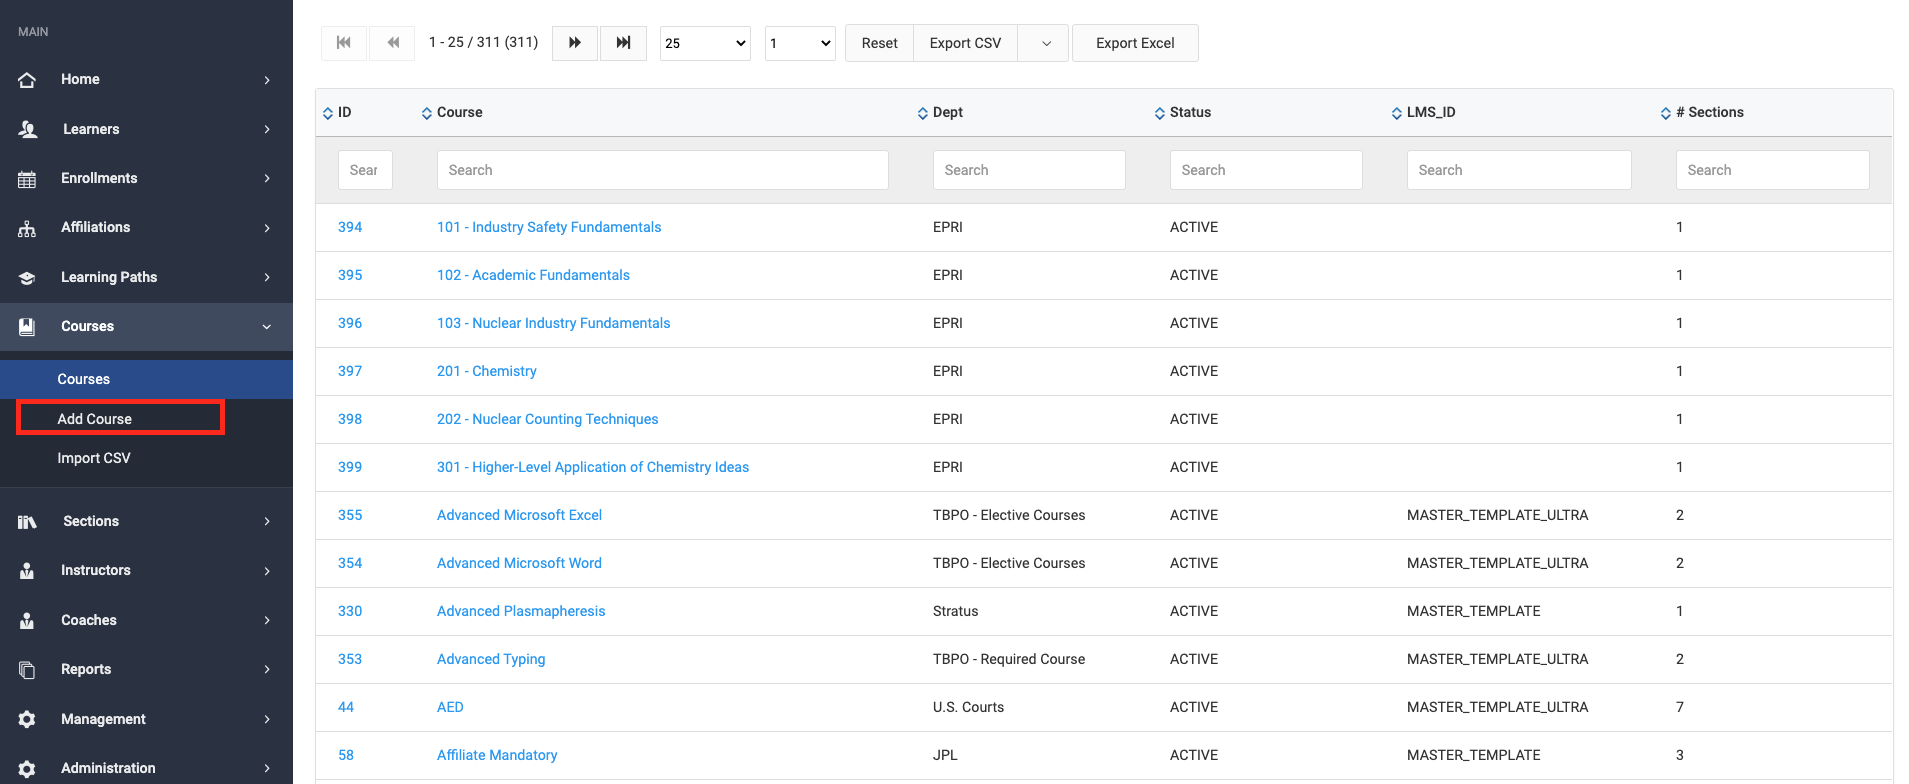This screenshot has width=1909, height=784.
Task: Open the rows-per-page dropdown showing 25
Action: [x=705, y=43]
